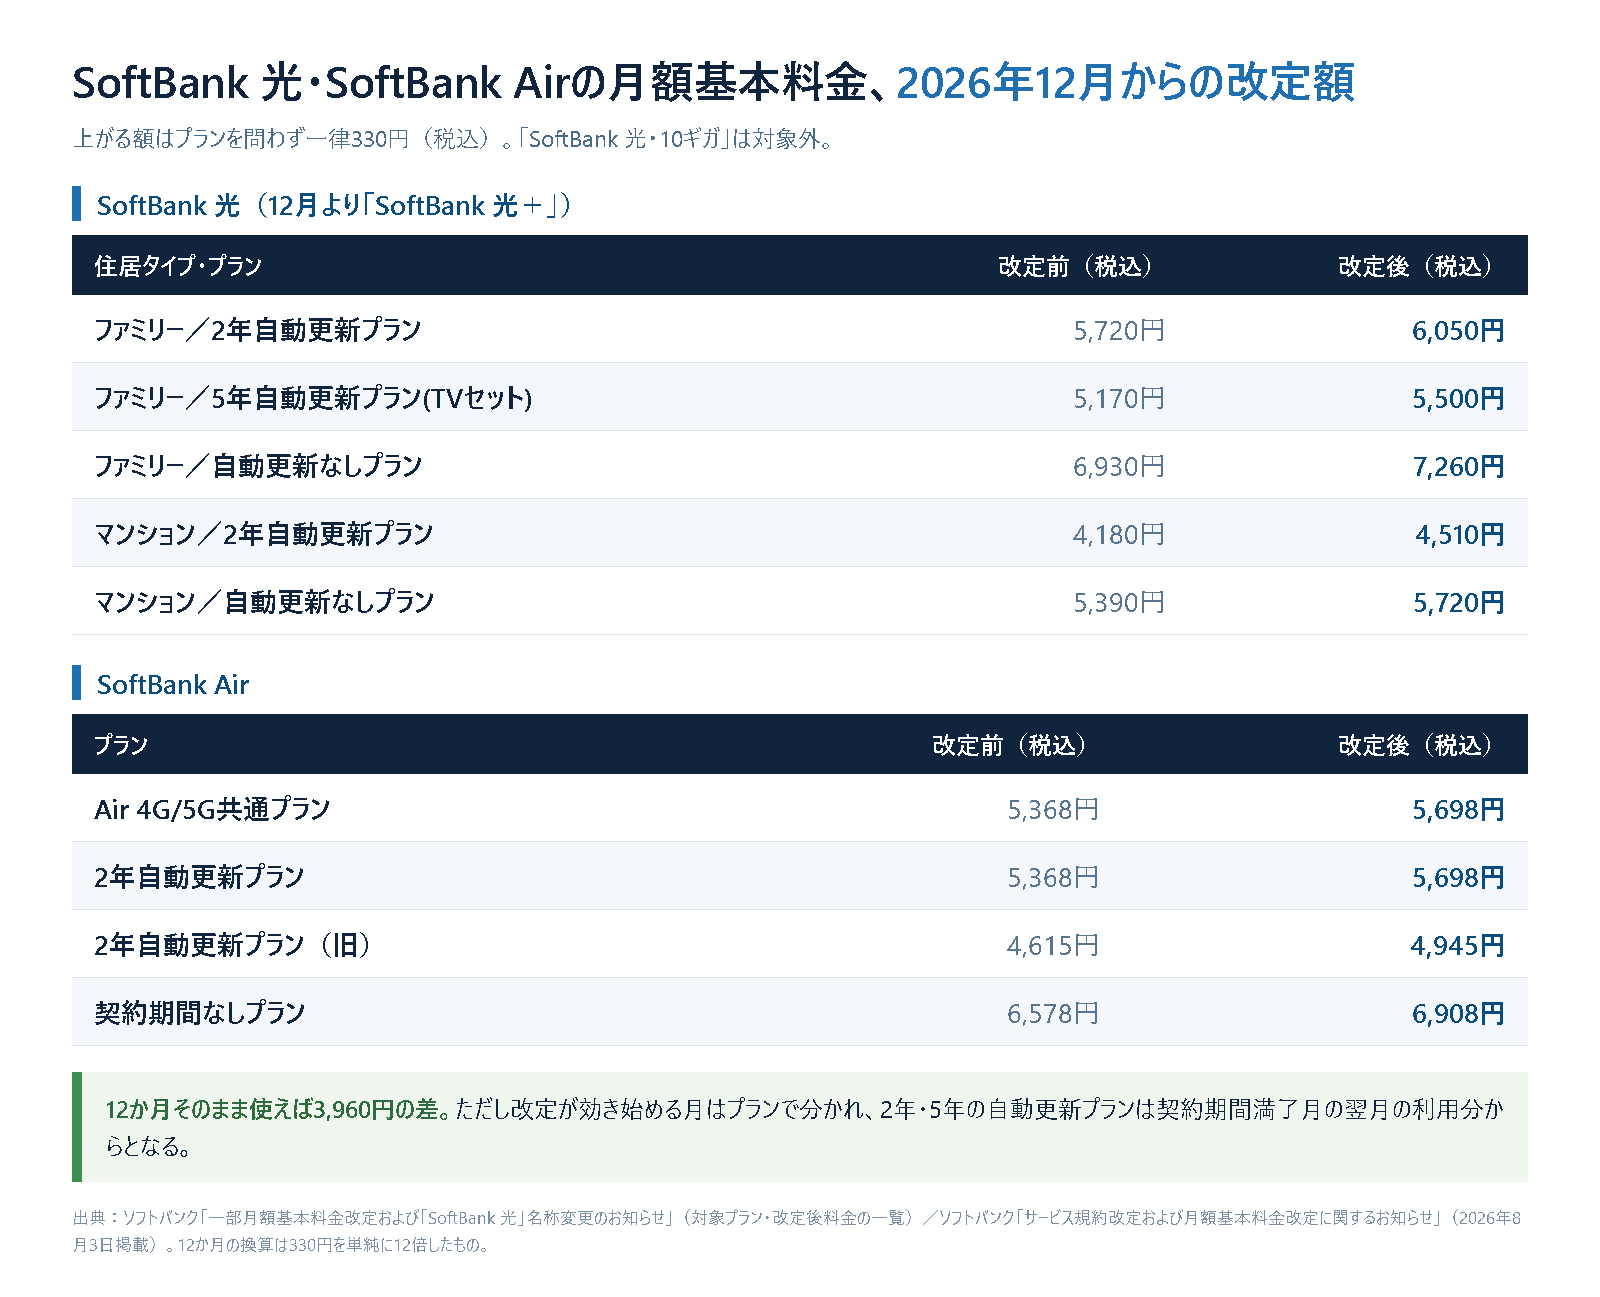The image size is (1600, 1297).
Task: Select ファミリー／自動更新なしプラン row label
Action: click(x=258, y=466)
